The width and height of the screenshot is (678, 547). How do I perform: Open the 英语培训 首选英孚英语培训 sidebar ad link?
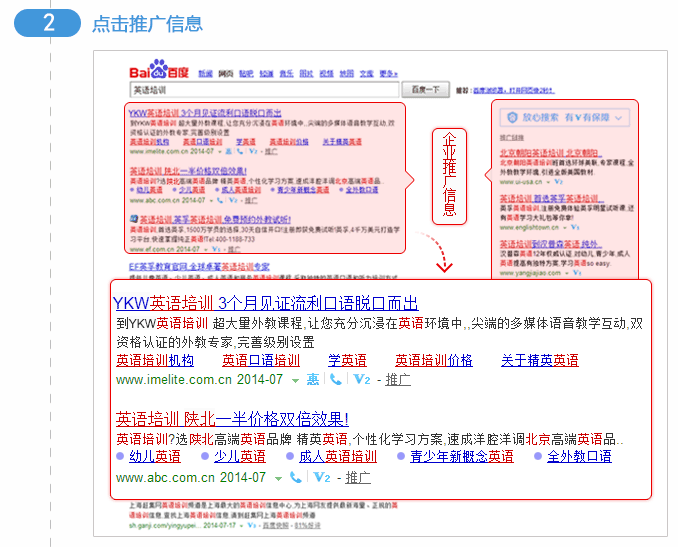tap(551, 198)
